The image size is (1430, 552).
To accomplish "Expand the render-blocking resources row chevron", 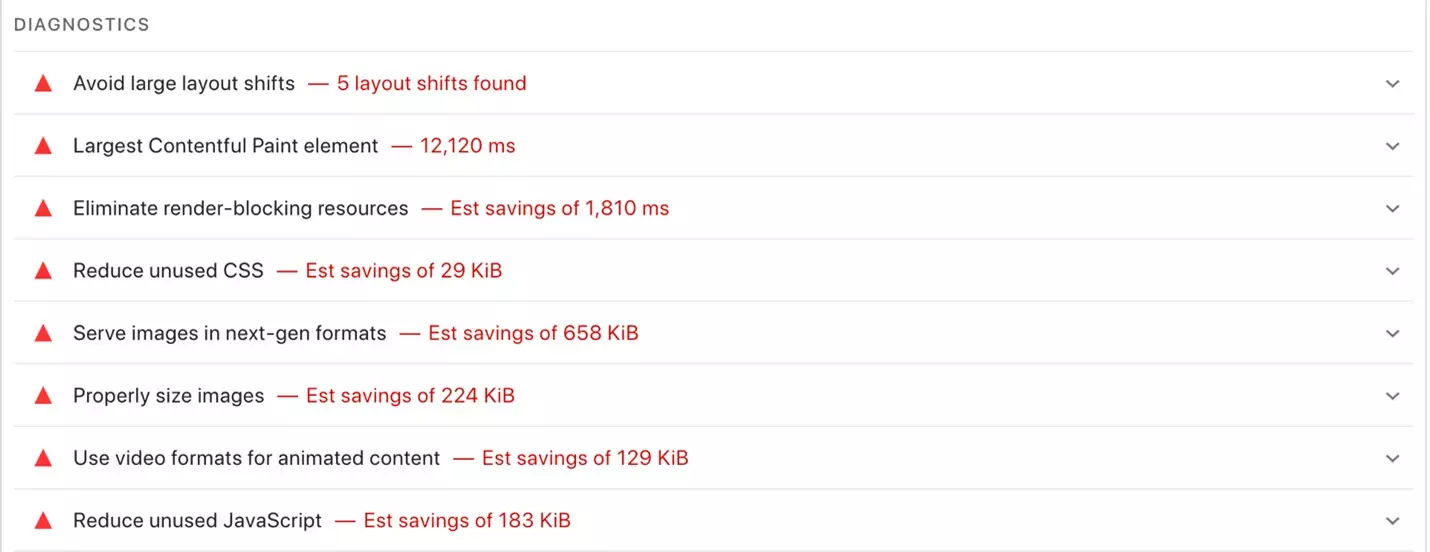I will point(1393,209).
